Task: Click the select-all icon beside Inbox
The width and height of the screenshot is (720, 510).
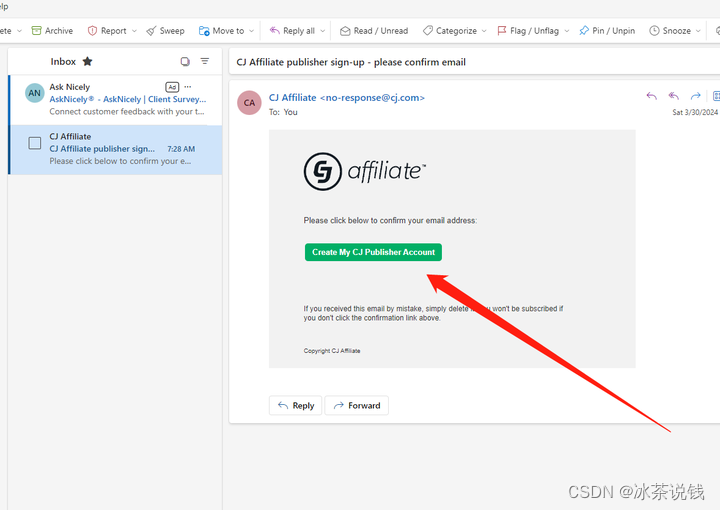Action: [185, 62]
